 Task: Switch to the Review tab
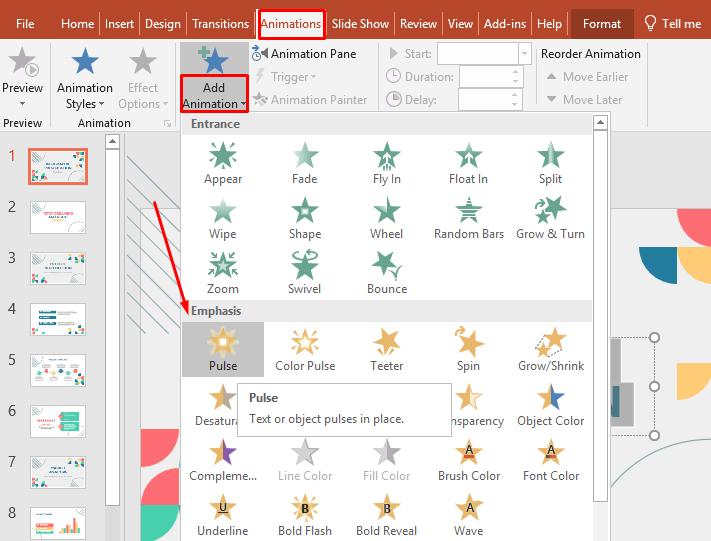[x=418, y=24]
